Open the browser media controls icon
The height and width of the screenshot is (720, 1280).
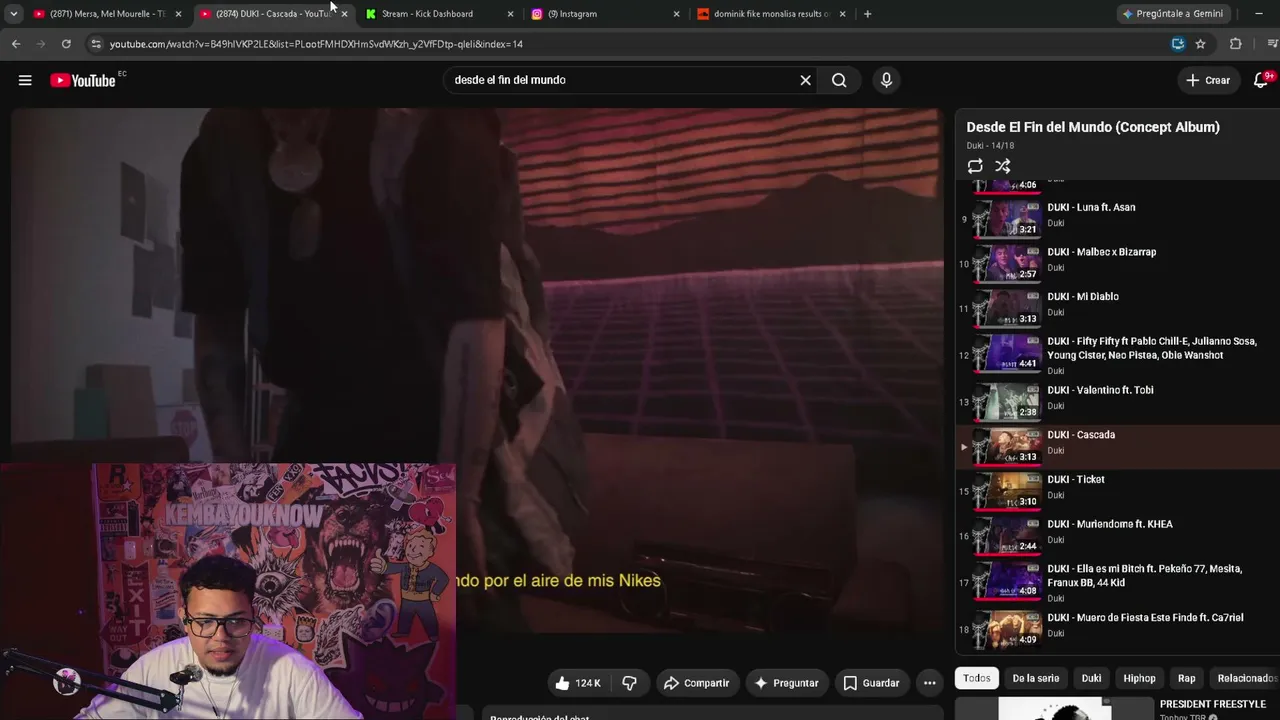click(1272, 44)
